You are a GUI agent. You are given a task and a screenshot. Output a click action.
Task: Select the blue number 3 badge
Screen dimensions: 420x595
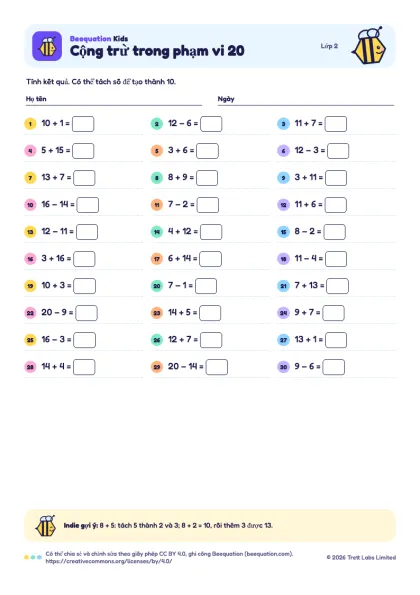click(283, 124)
